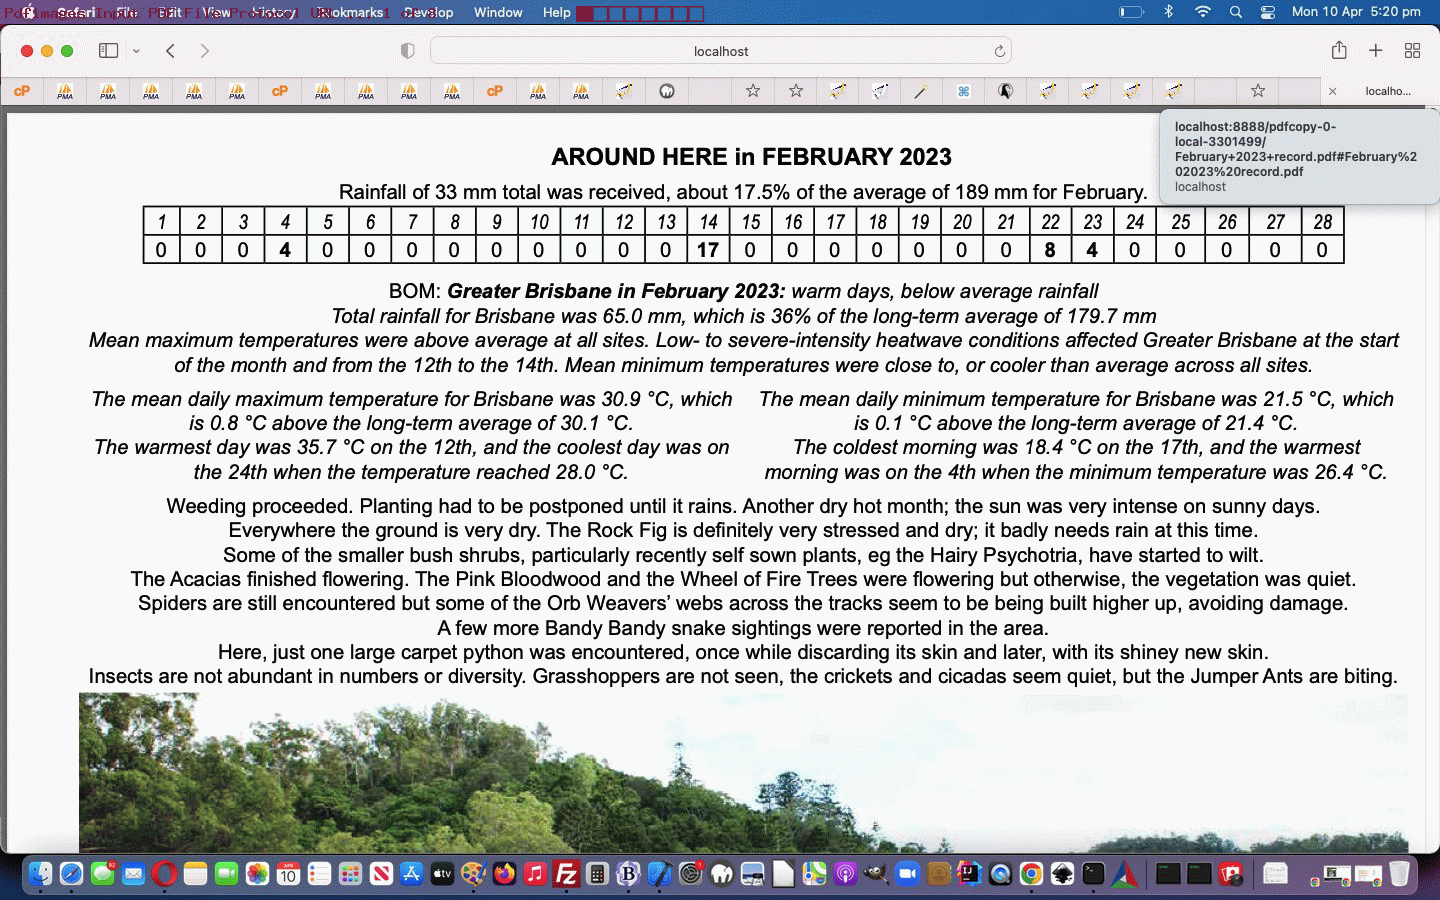The height and width of the screenshot is (900, 1440).
Task: Launch Inkscape from the Dock
Action: (x=1062, y=874)
